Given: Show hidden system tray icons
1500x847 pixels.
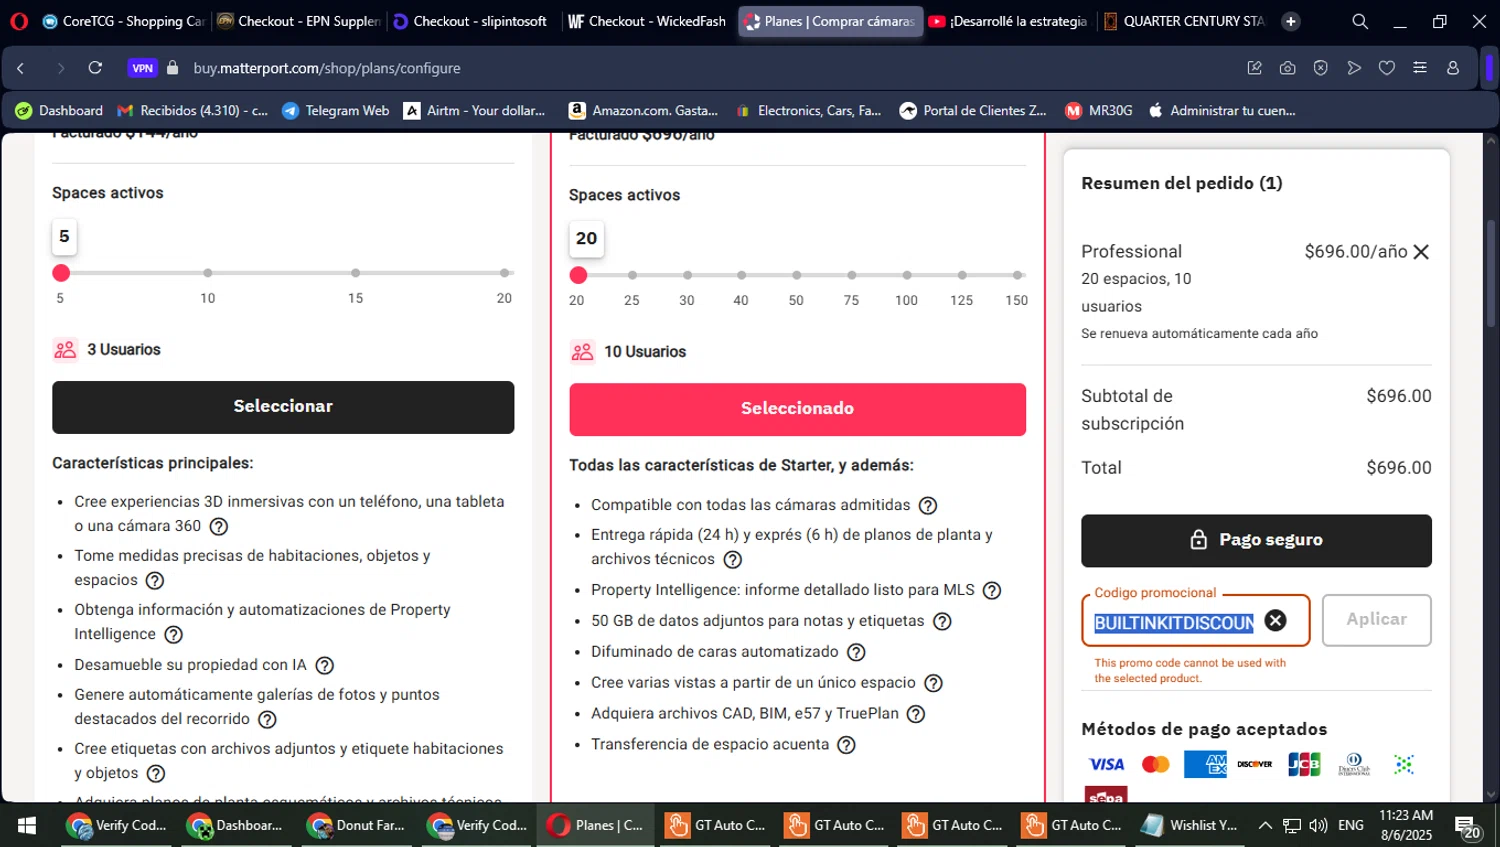Looking at the screenshot, I should point(1265,826).
